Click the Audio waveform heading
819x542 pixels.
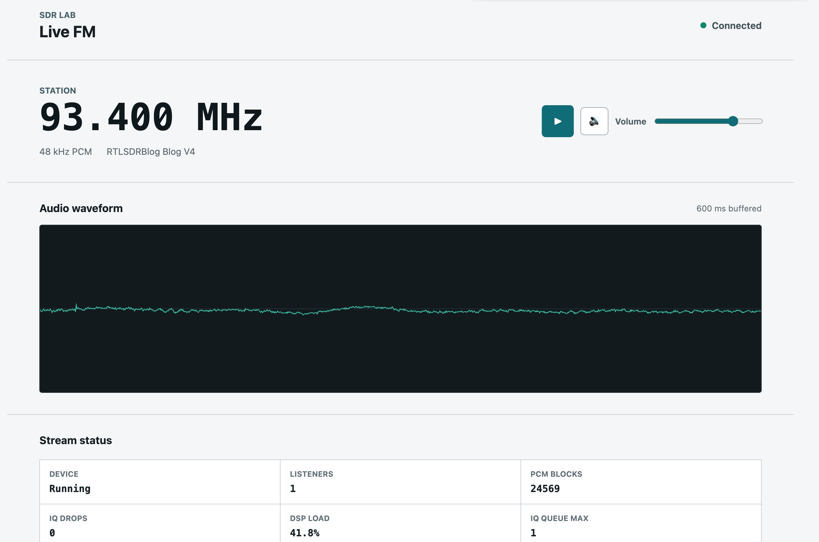pyautogui.click(x=81, y=208)
